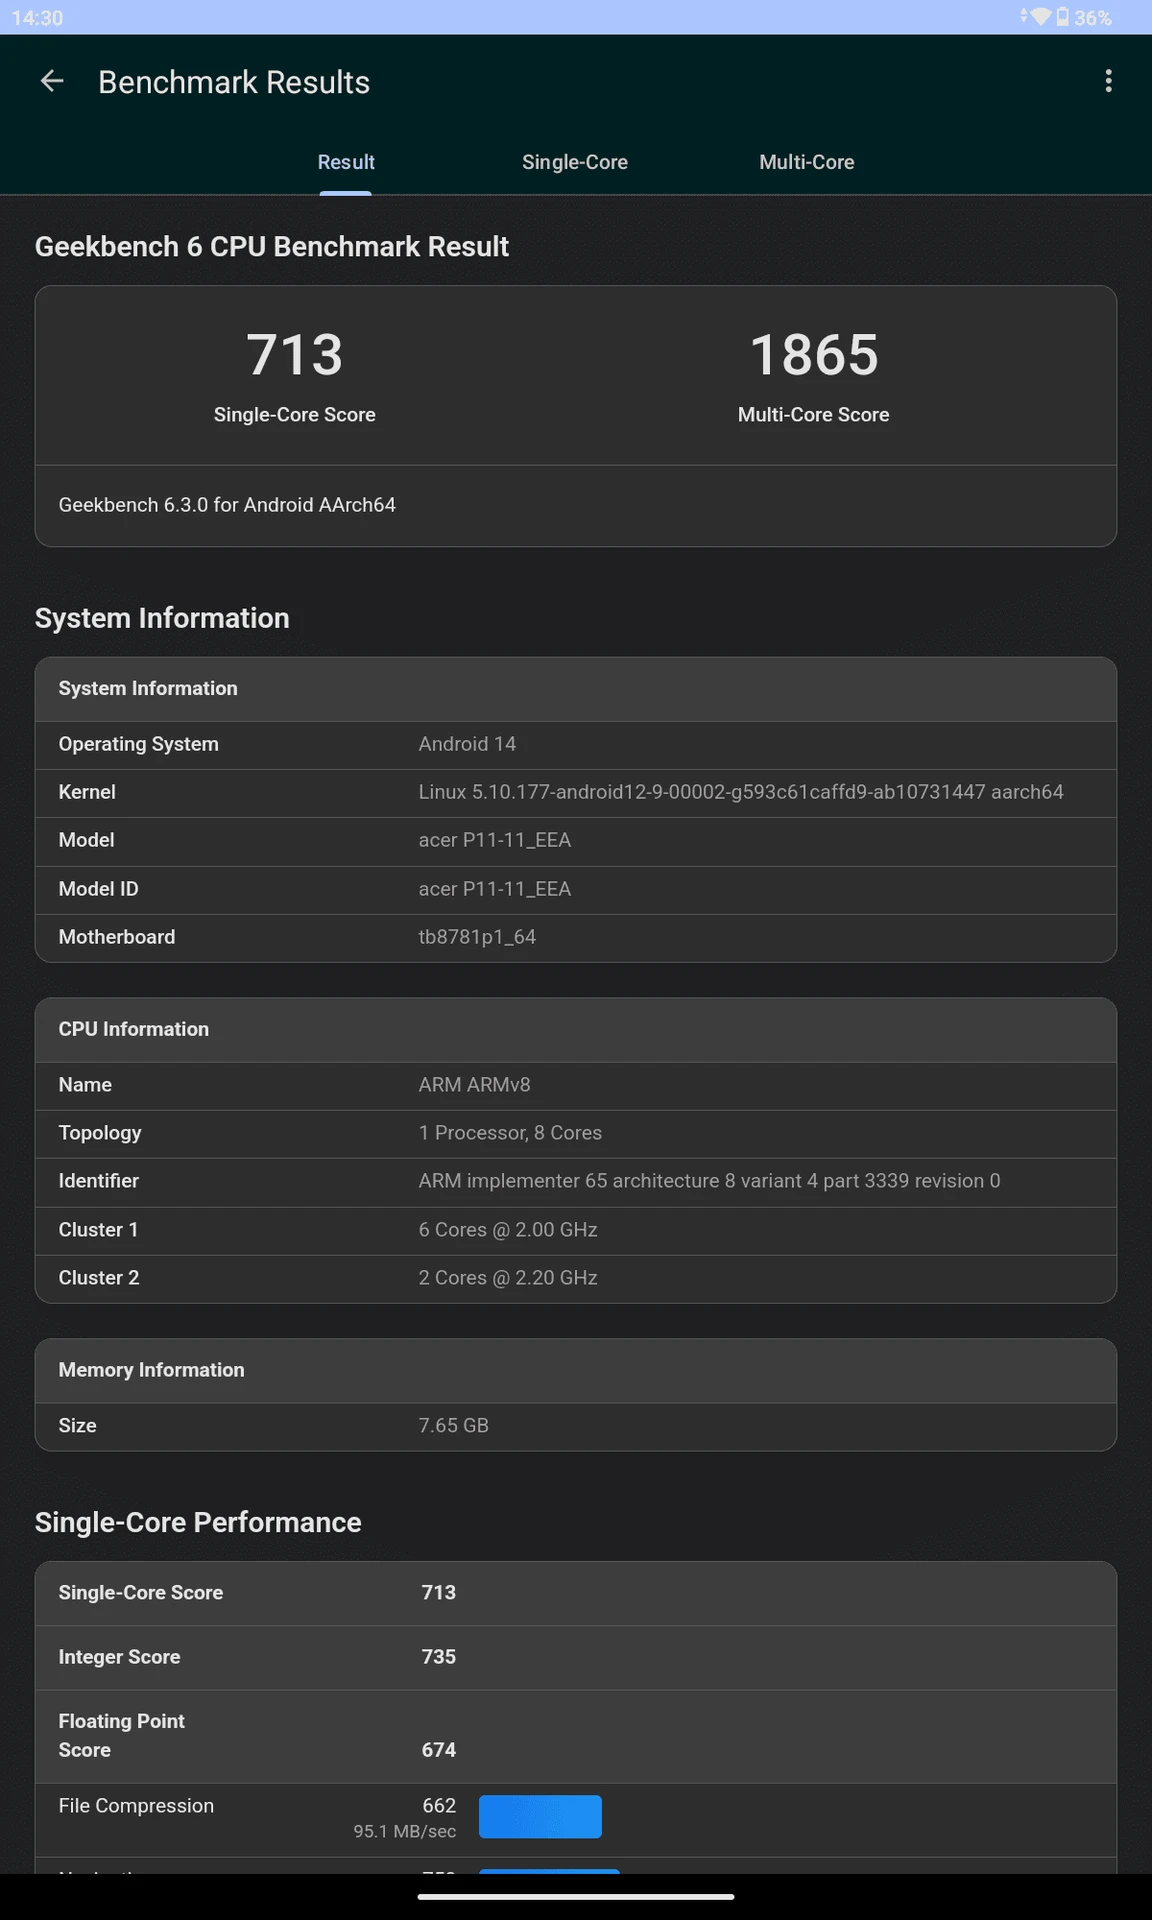Tap the File Compression score 662
This screenshot has height=1920, width=1152.
click(x=439, y=1806)
